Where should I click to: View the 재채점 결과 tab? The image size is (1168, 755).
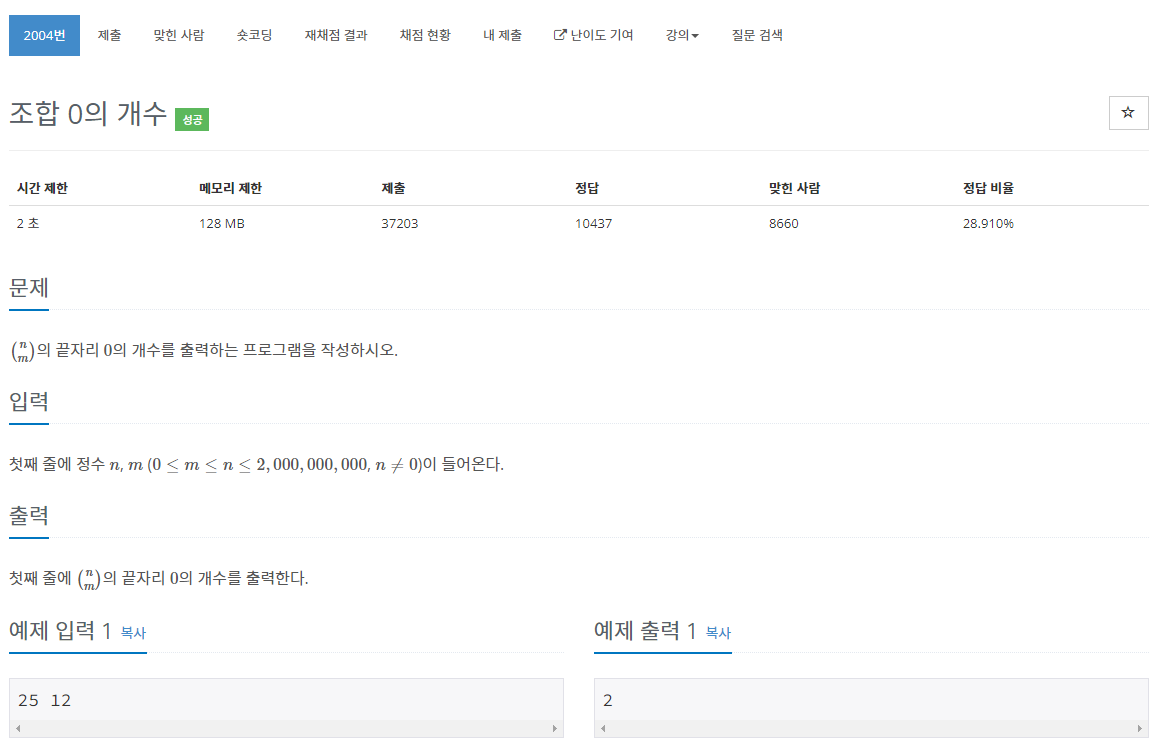336,35
